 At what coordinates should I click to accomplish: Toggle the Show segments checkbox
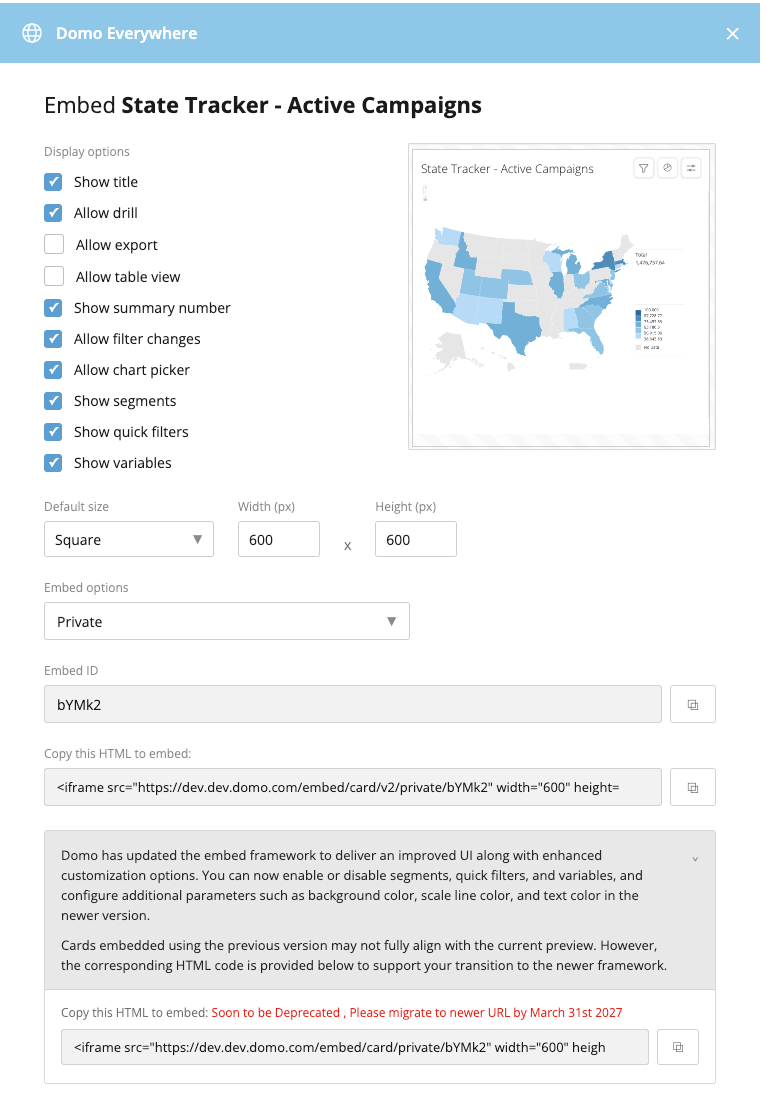pyautogui.click(x=53, y=401)
